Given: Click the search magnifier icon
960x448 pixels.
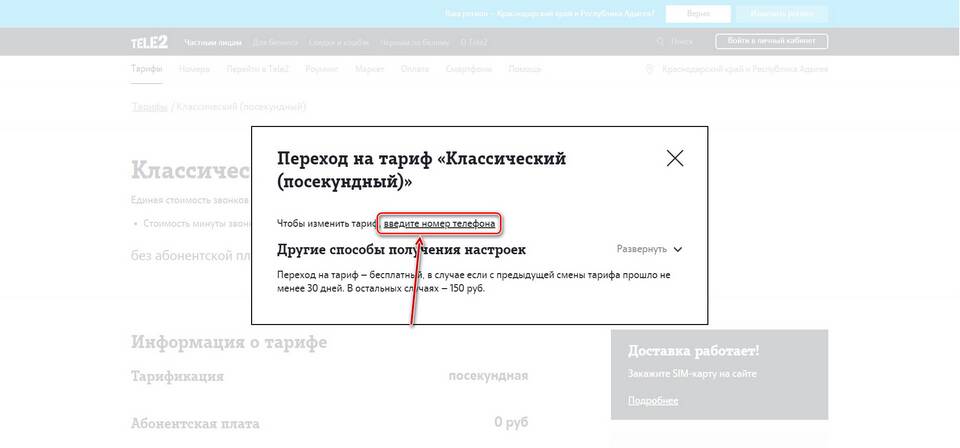Looking at the screenshot, I should click(660, 42).
